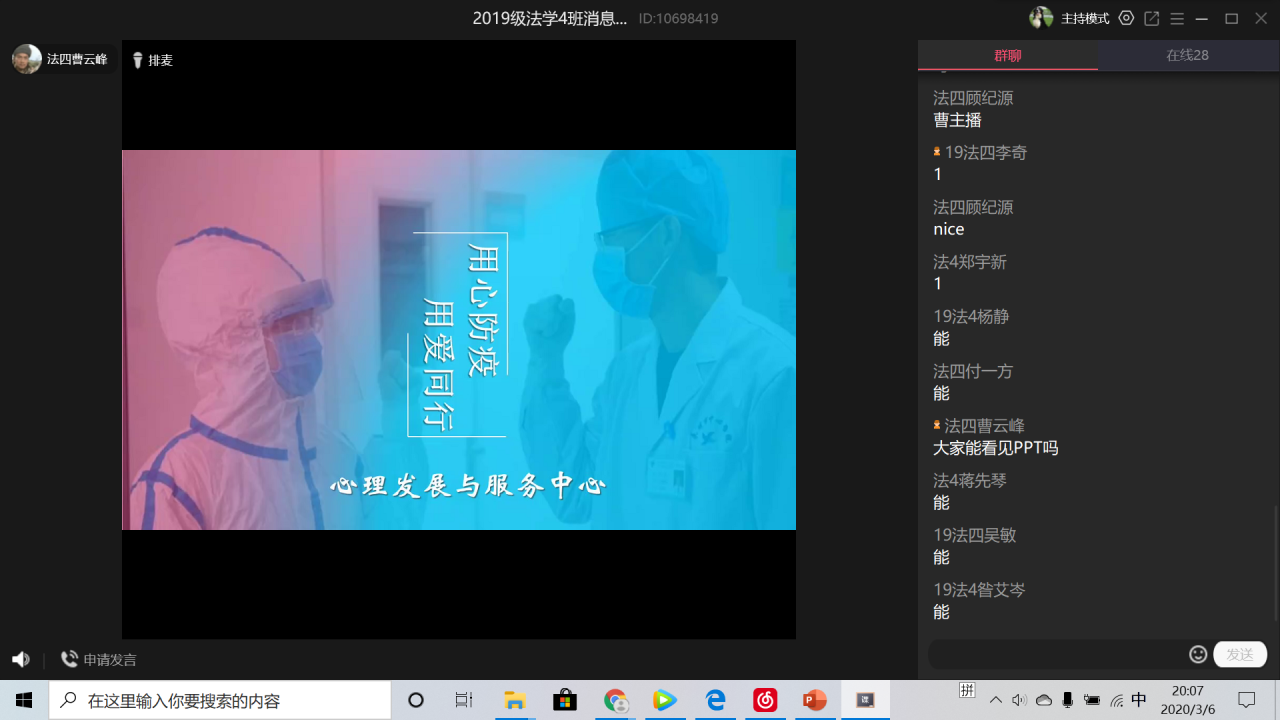
Task: Open NetEase Cloud Music taskbar icon
Action: (x=765, y=700)
